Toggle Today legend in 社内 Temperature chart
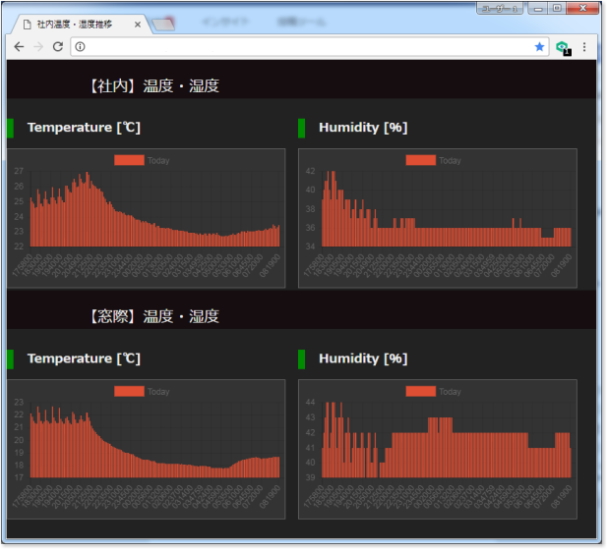Viewport: 607px width, 549px height. [x=142, y=160]
